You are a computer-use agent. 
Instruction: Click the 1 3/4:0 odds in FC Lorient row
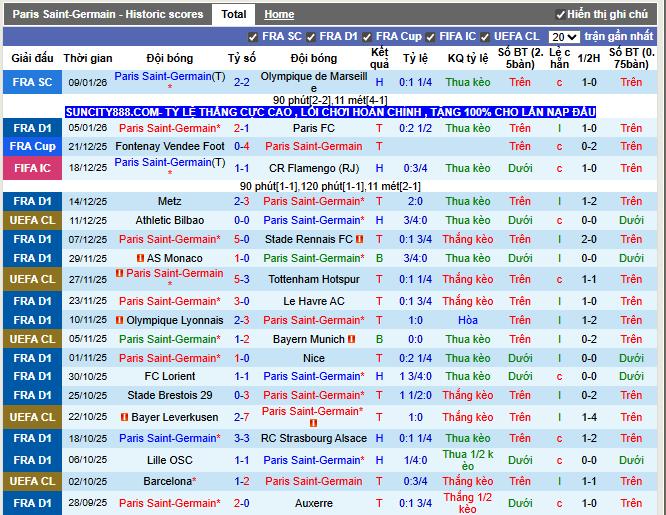click(x=415, y=376)
